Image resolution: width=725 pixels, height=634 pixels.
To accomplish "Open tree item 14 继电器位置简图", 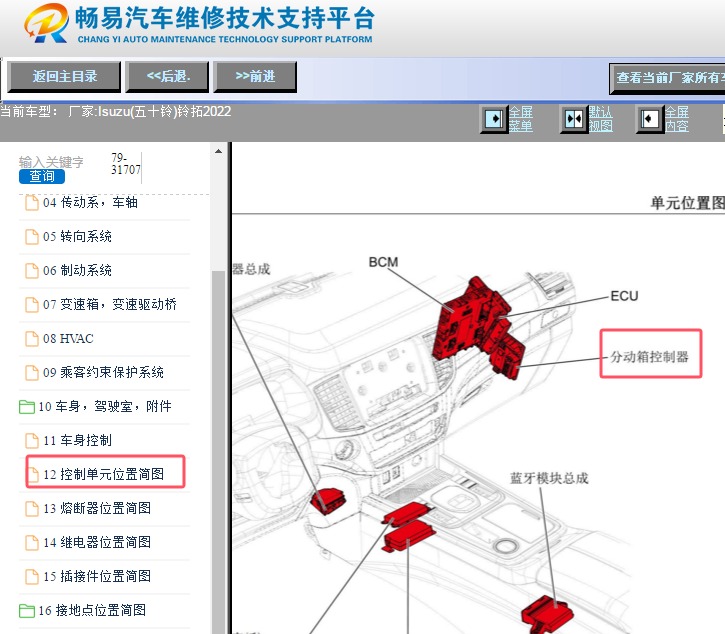I will pos(97,542).
